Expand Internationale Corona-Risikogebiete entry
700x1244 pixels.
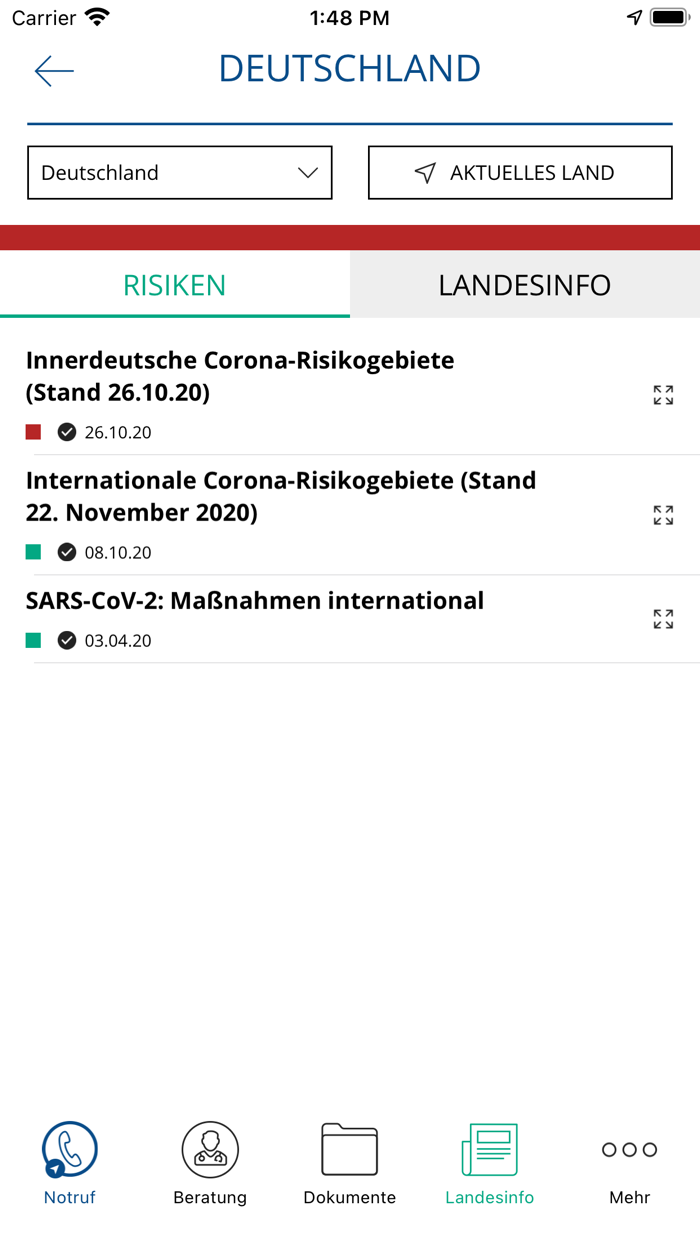point(663,515)
